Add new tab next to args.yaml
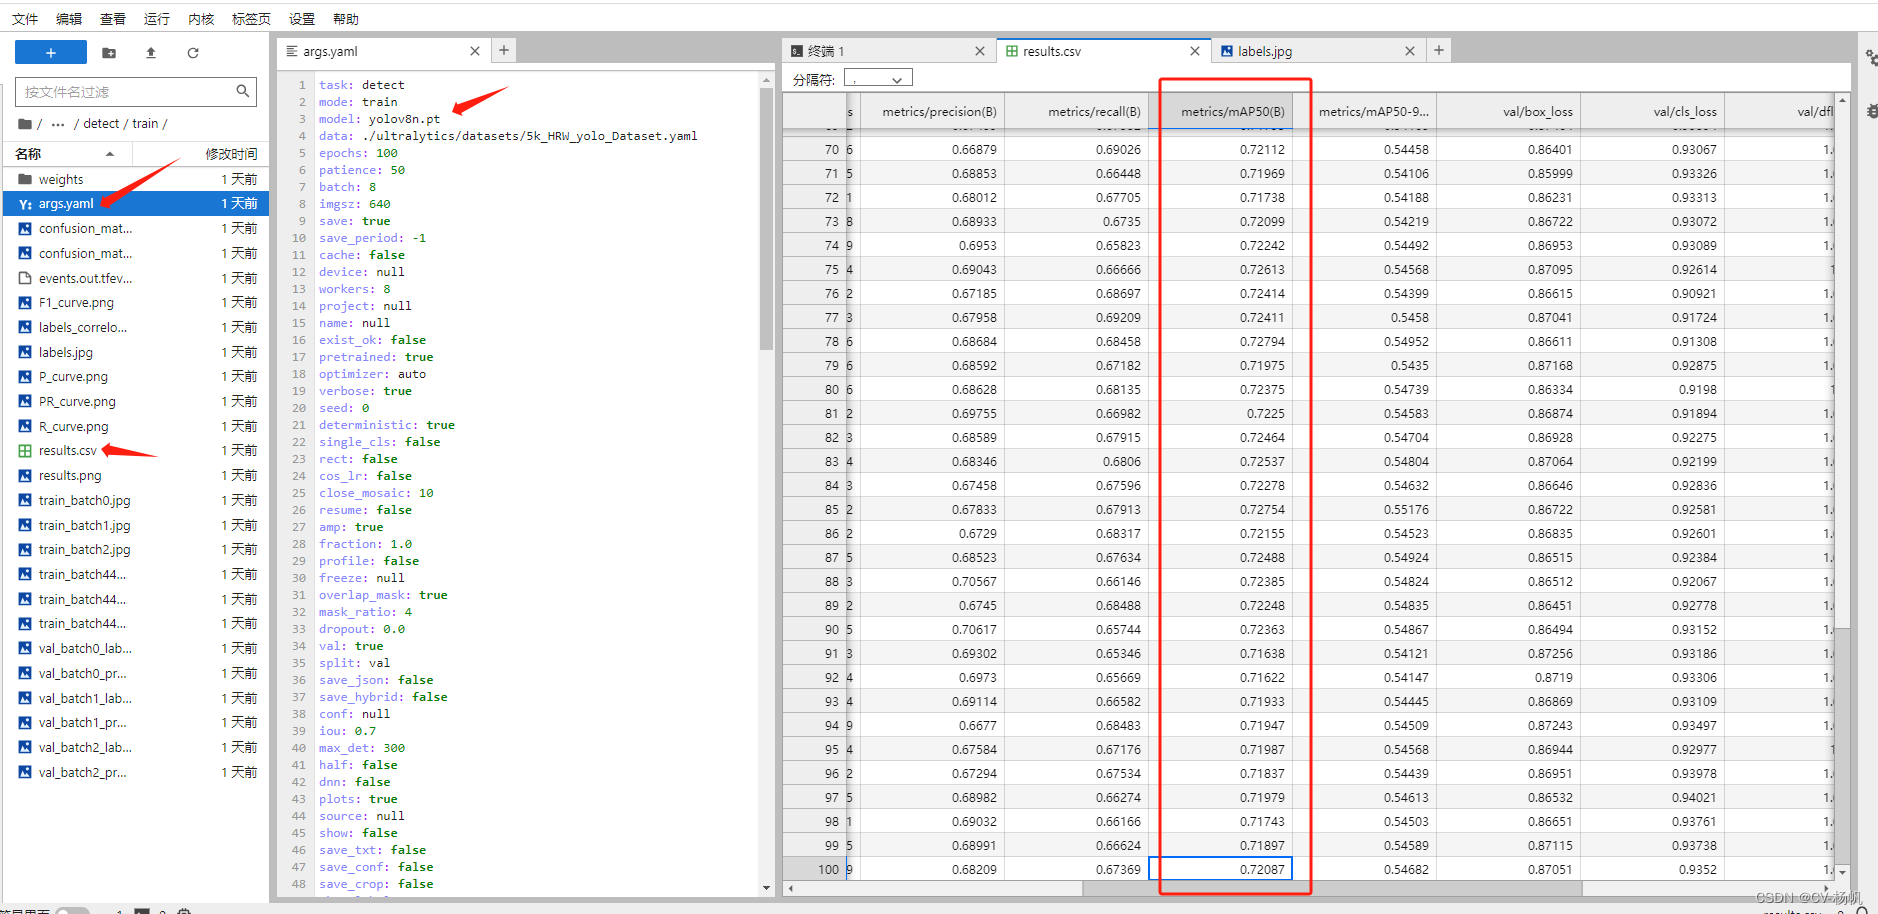 point(504,50)
